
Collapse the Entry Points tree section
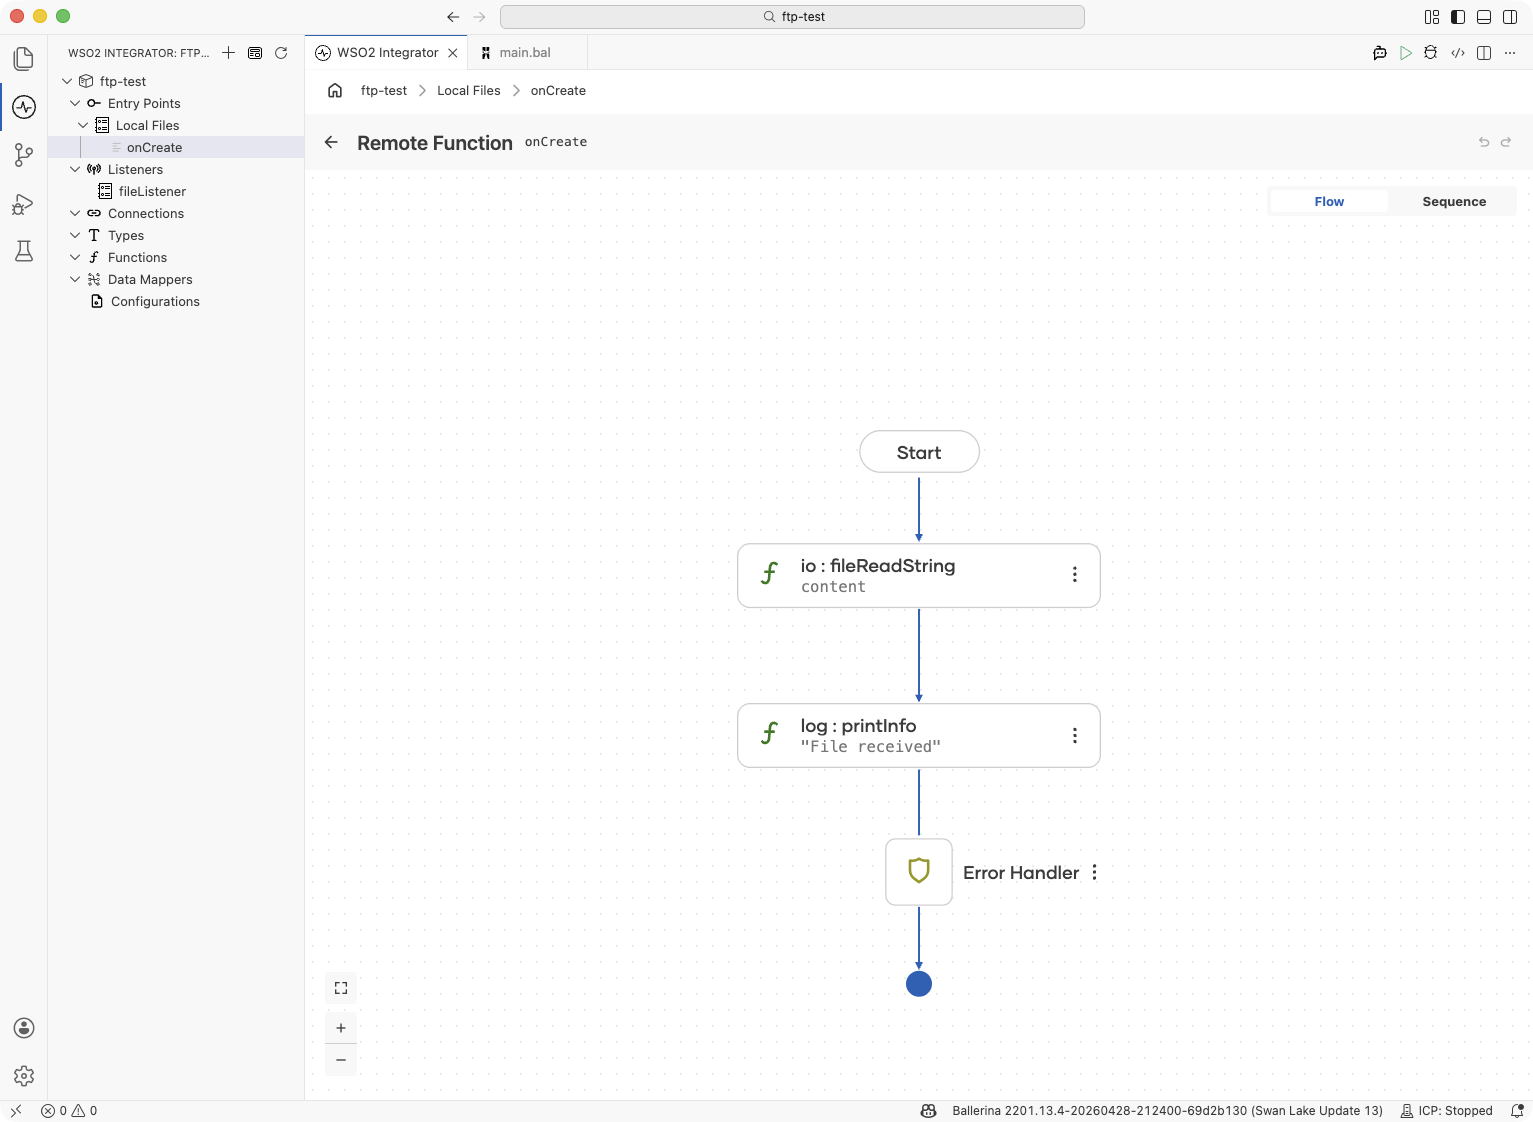click(x=75, y=103)
